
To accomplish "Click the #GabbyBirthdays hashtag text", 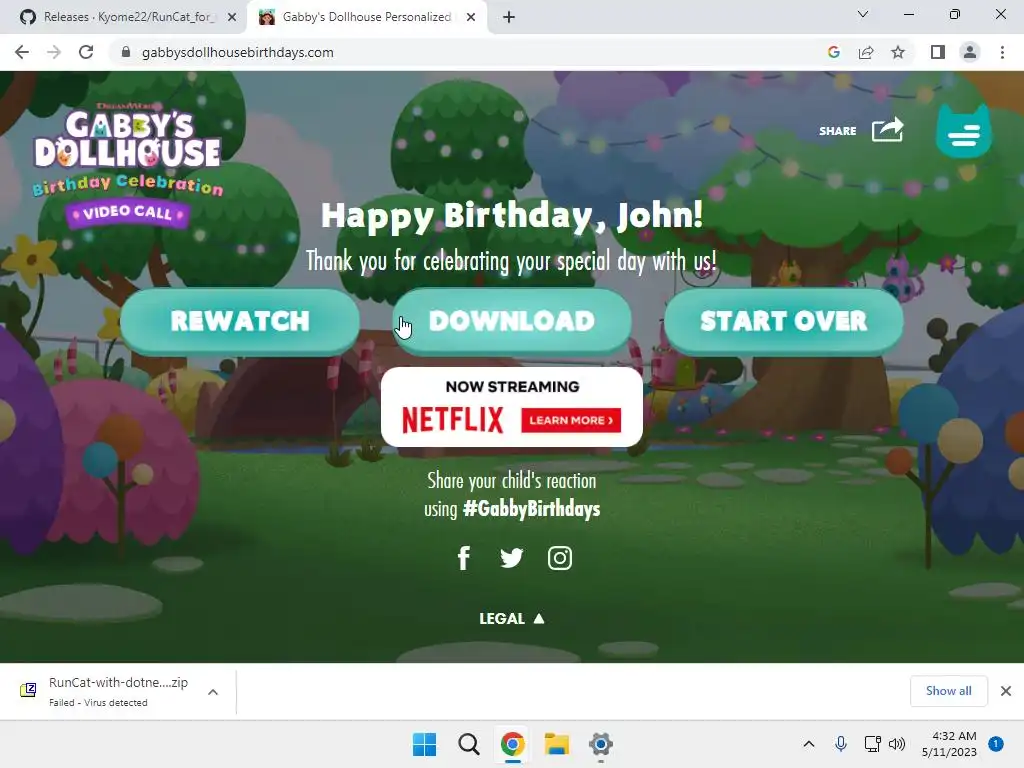I will pos(531,509).
